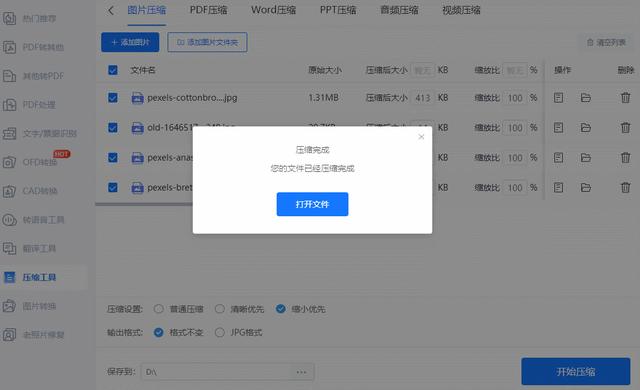The image size is (640, 390).
Task: Delete the pexels-cottonbro jpg file via trash icon
Action: [625, 98]
